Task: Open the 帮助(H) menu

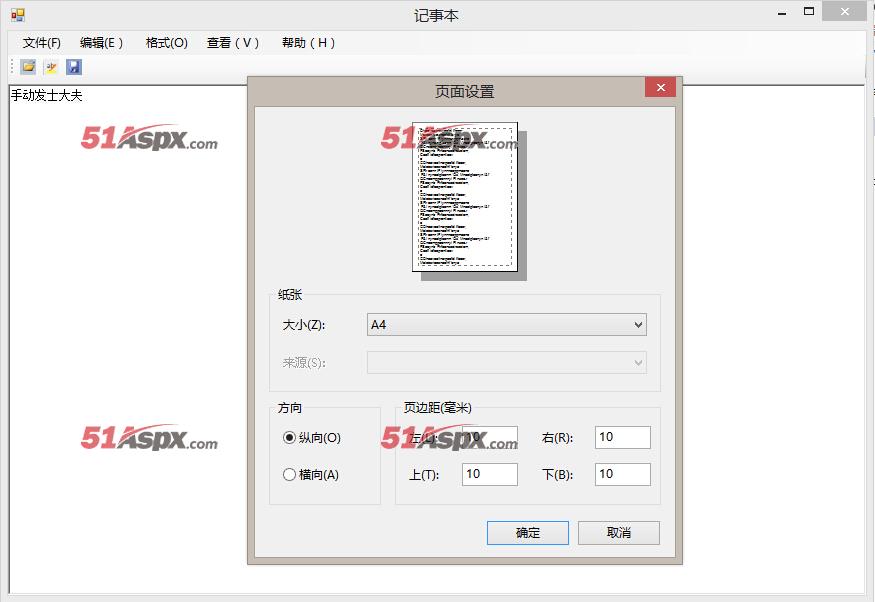Action: [x=308, y=43]
